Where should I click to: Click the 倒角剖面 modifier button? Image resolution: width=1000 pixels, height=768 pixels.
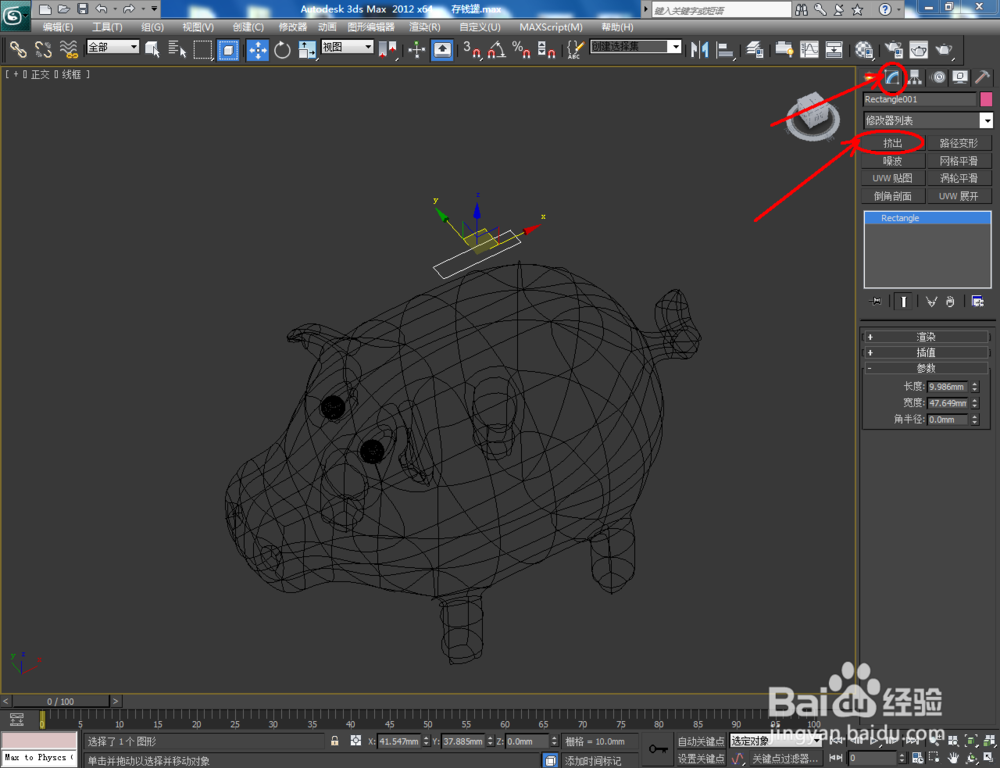point(893,196)
